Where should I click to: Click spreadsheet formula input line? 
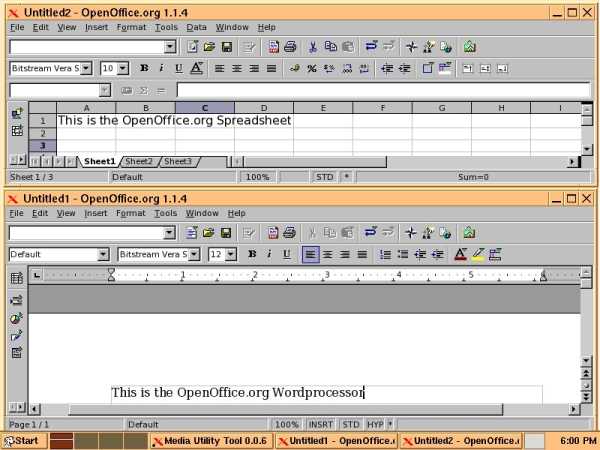coord(384,90)
